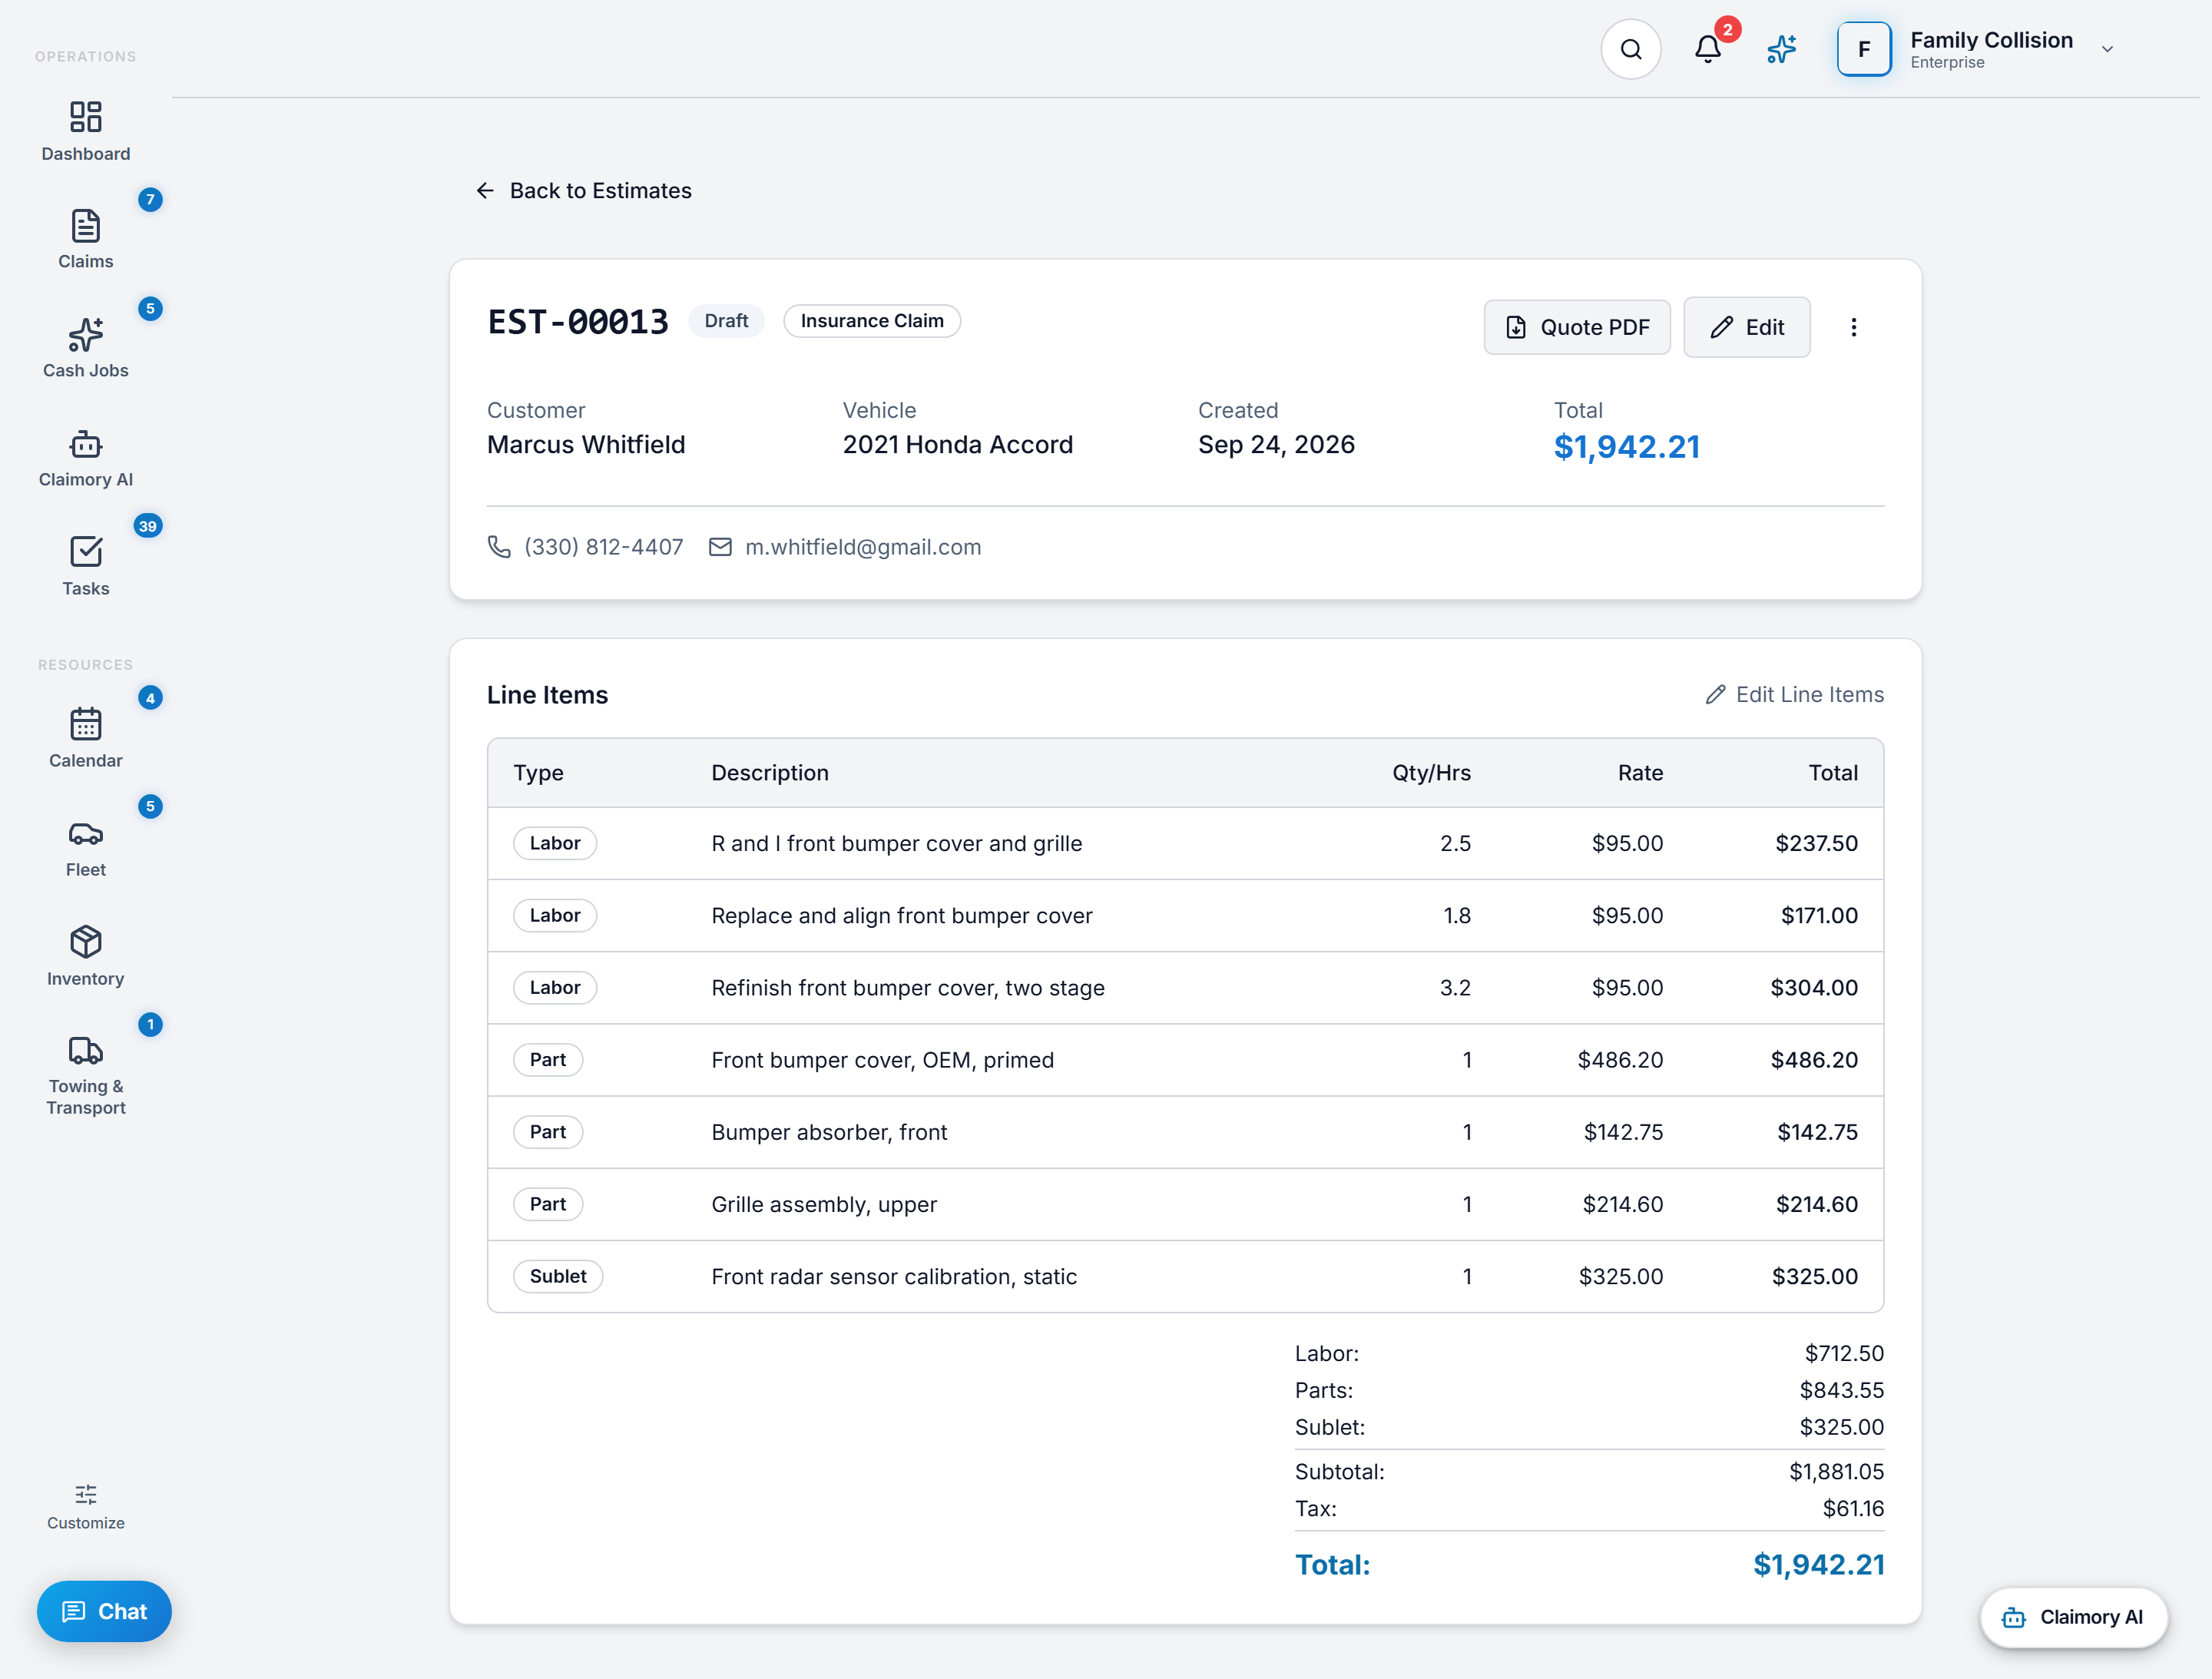2212x1679 pixels.
Task: Select Replace and align front bumper cover
Action: pyautogui.click(x=1185, y=915)
